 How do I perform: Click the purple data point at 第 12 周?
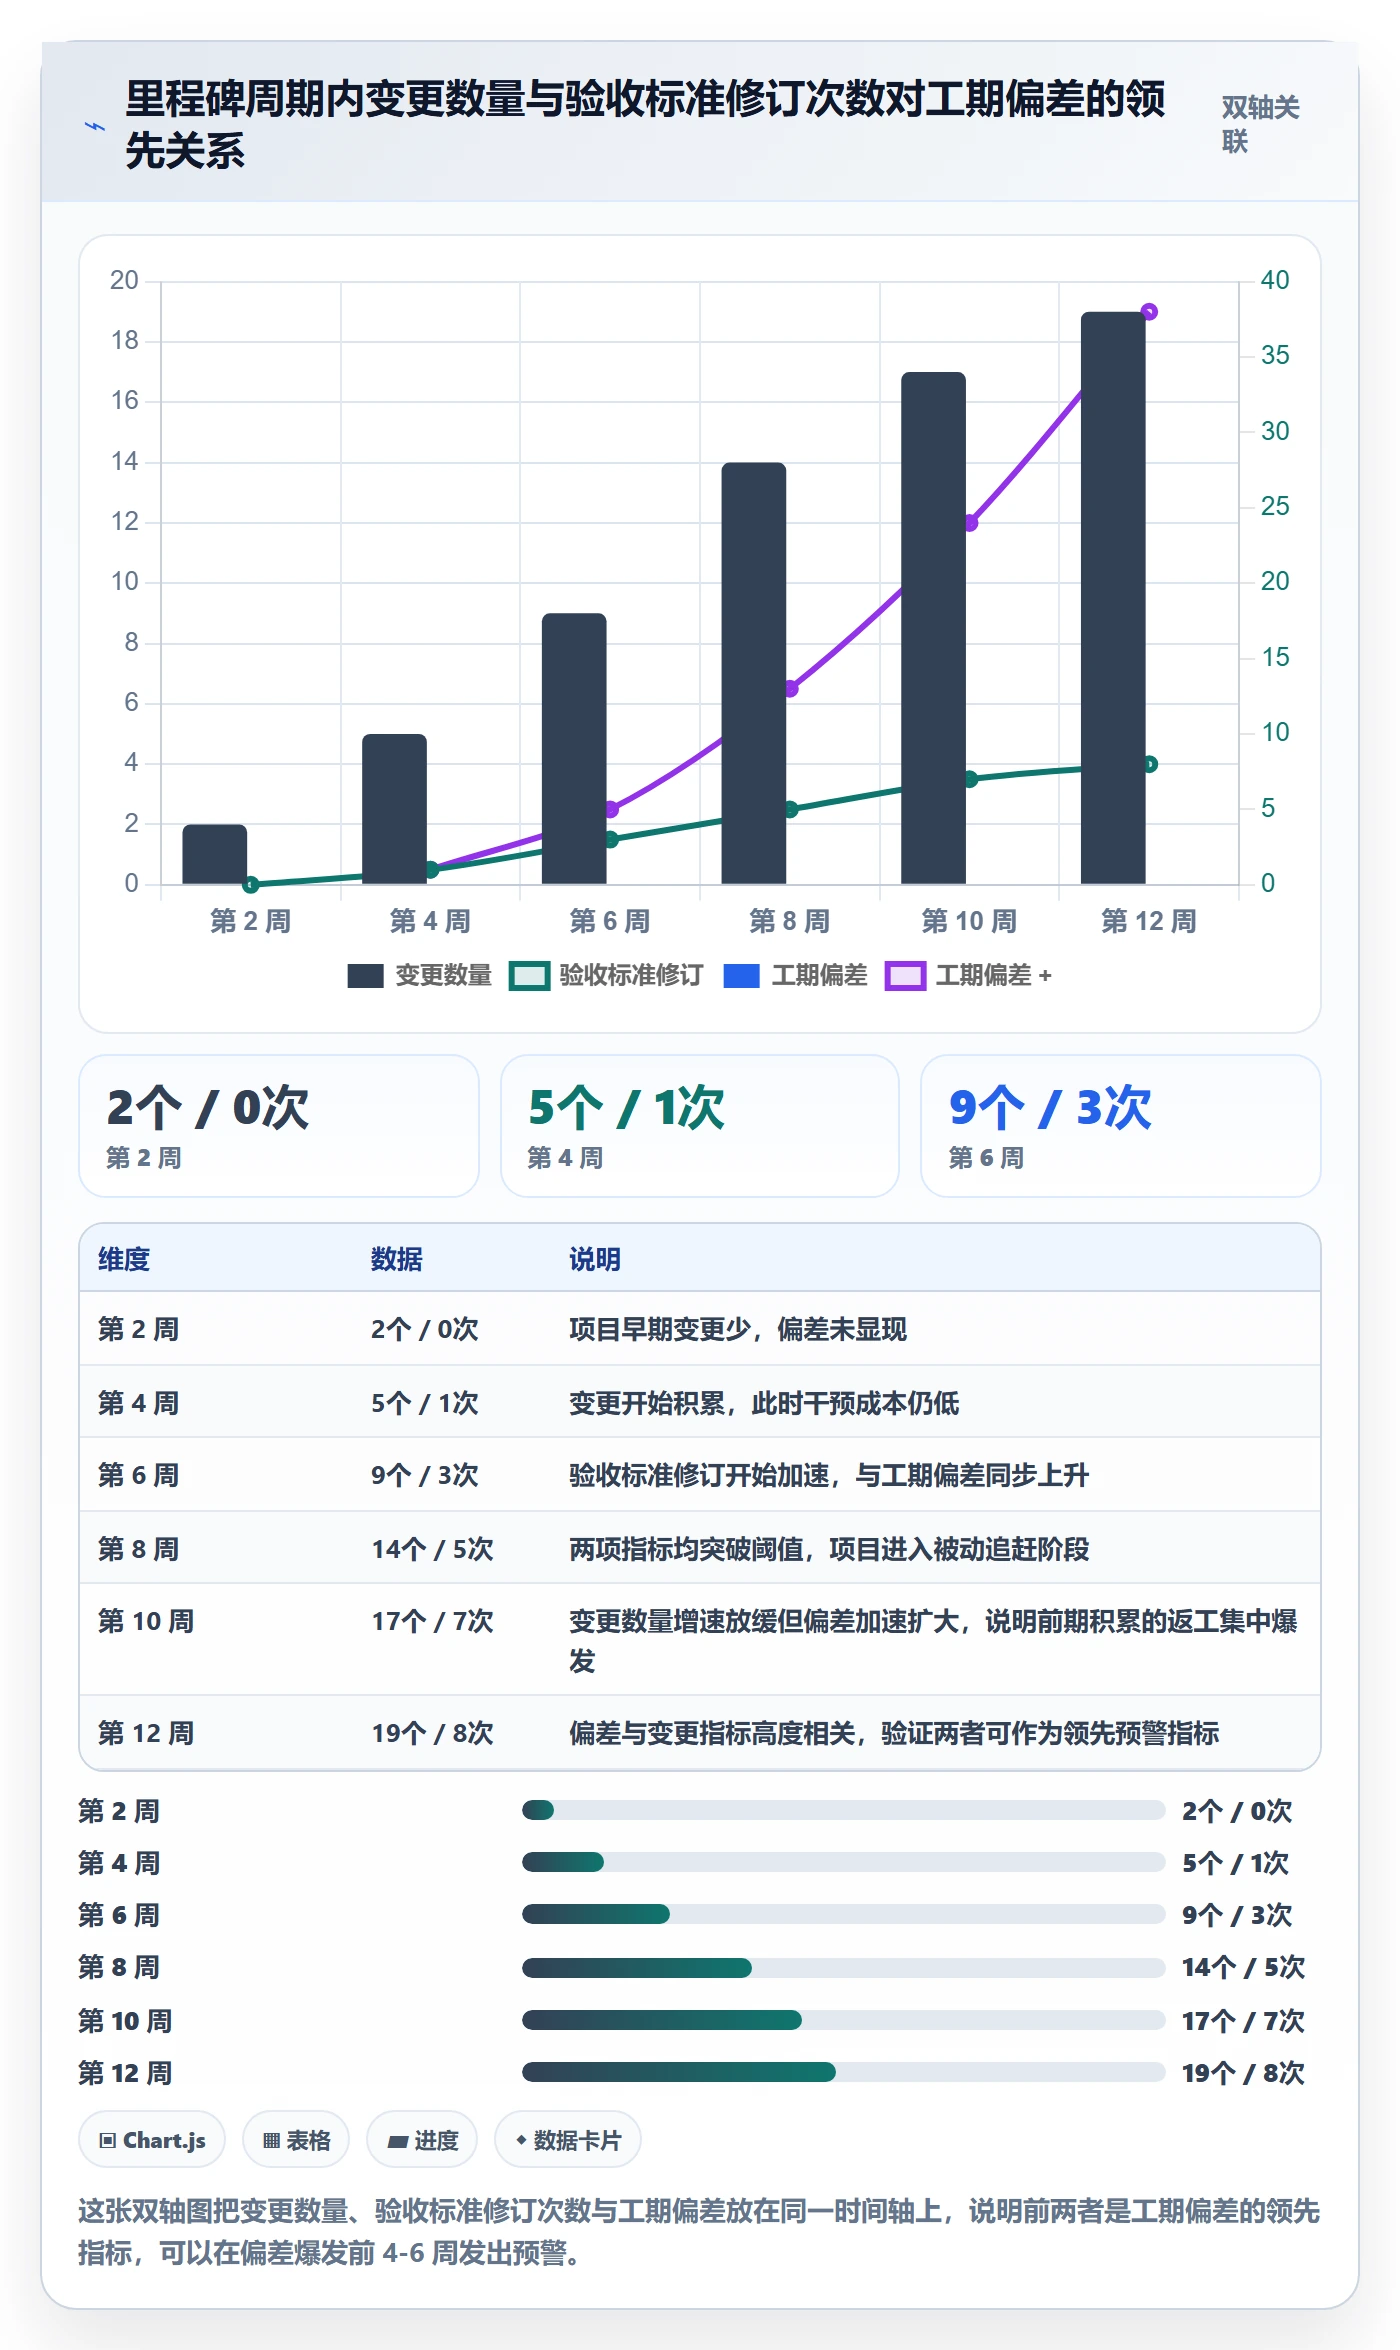(x=1149, y=312)
